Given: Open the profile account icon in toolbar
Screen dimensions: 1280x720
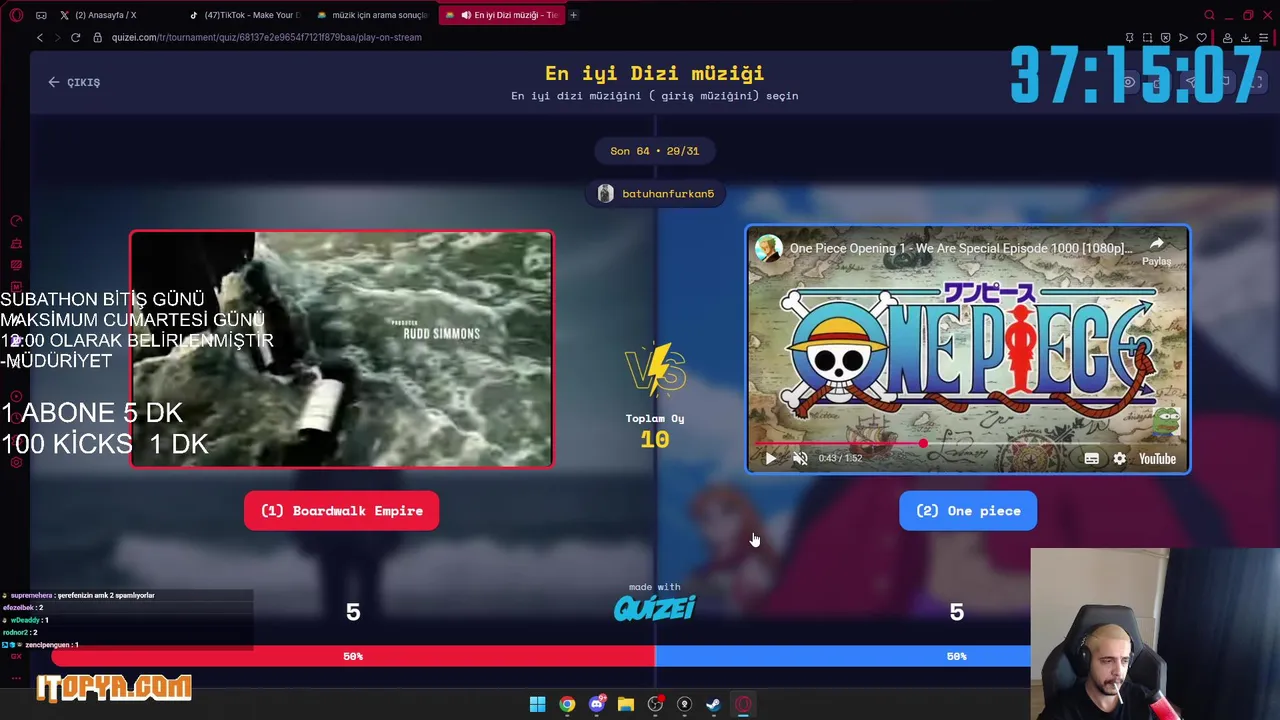Looking at the screenshot, I should 1226,37.
